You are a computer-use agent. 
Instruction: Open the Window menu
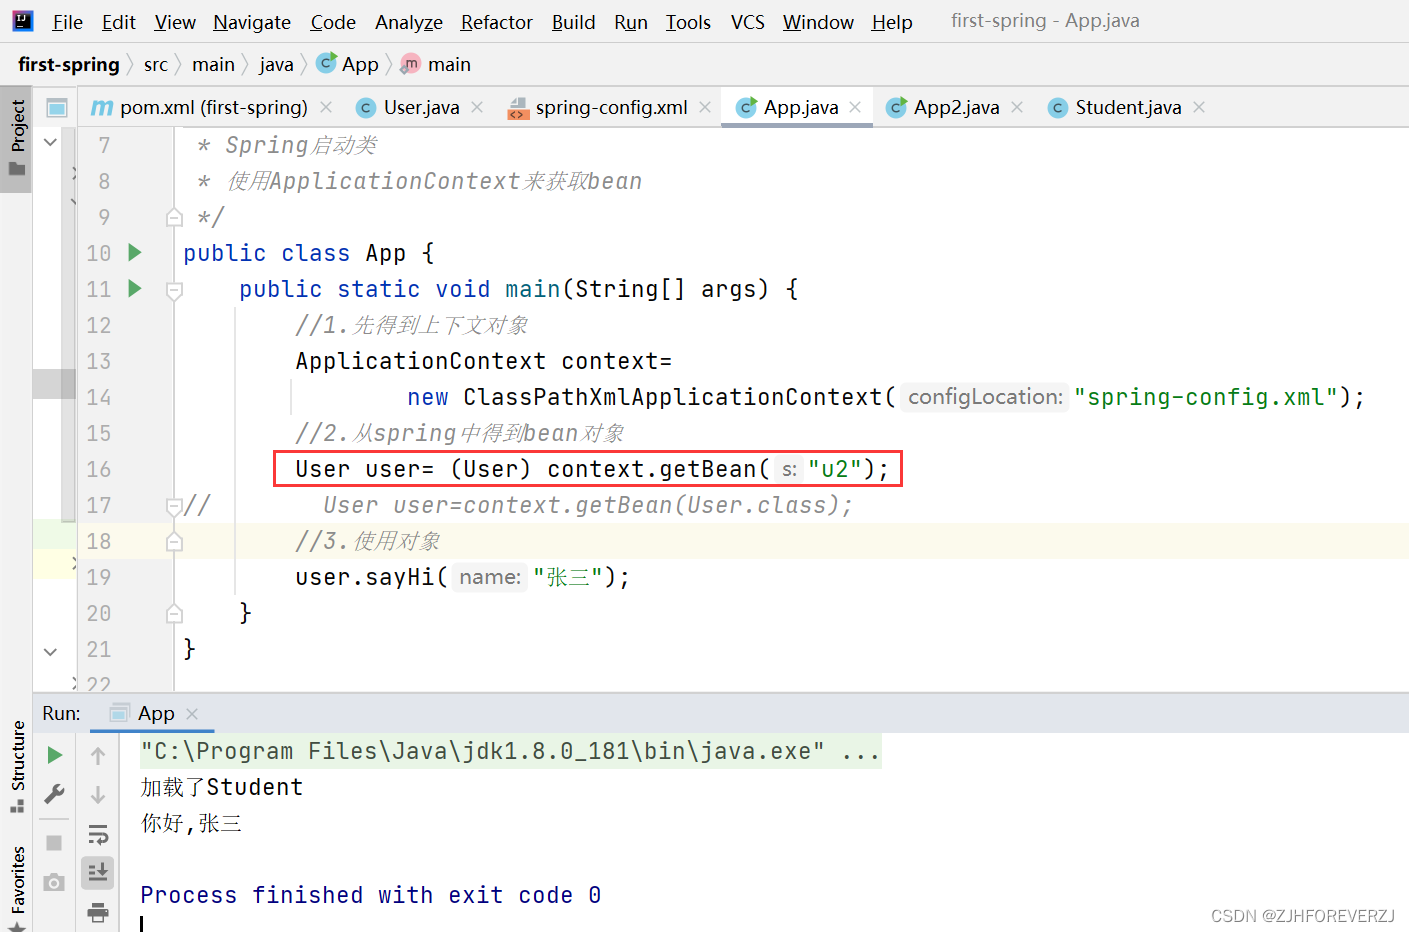tap(818, 22)
